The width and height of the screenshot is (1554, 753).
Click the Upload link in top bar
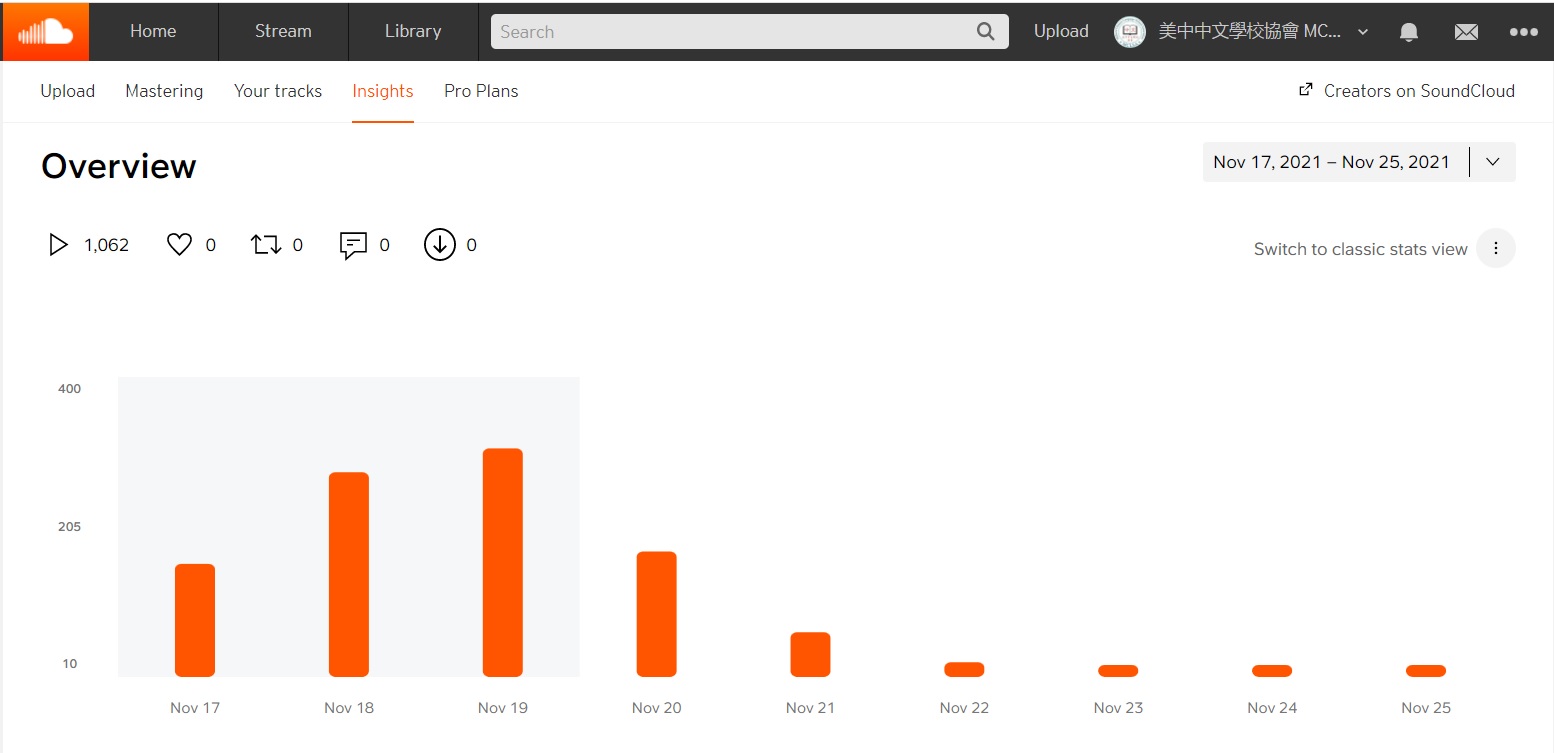(x=1060, y=32)
